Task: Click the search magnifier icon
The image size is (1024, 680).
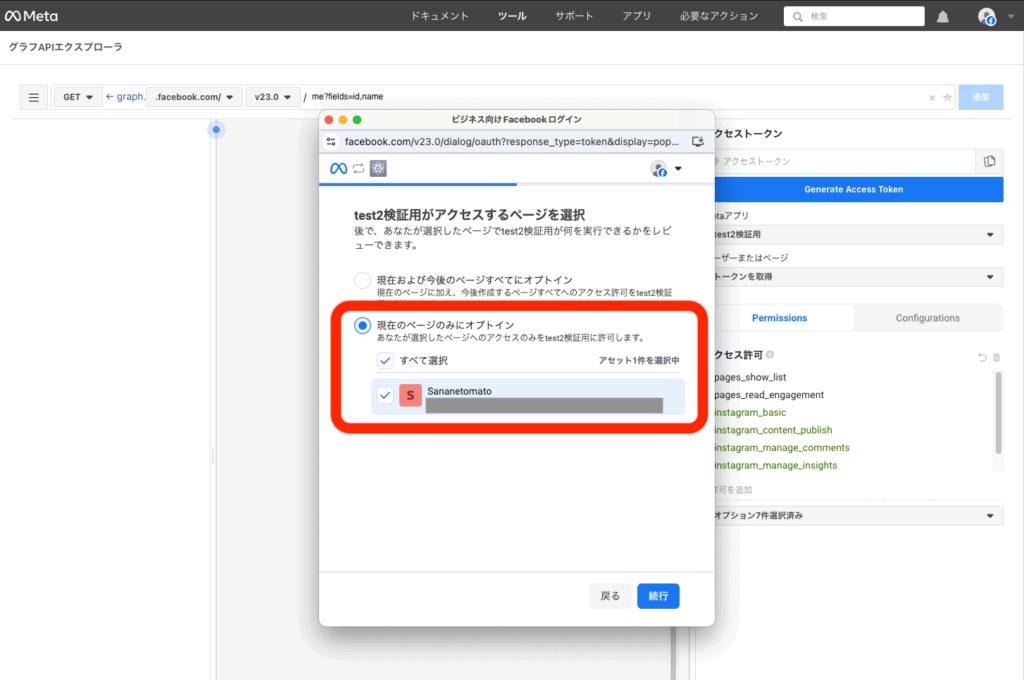Action: (x=797, y=17)
